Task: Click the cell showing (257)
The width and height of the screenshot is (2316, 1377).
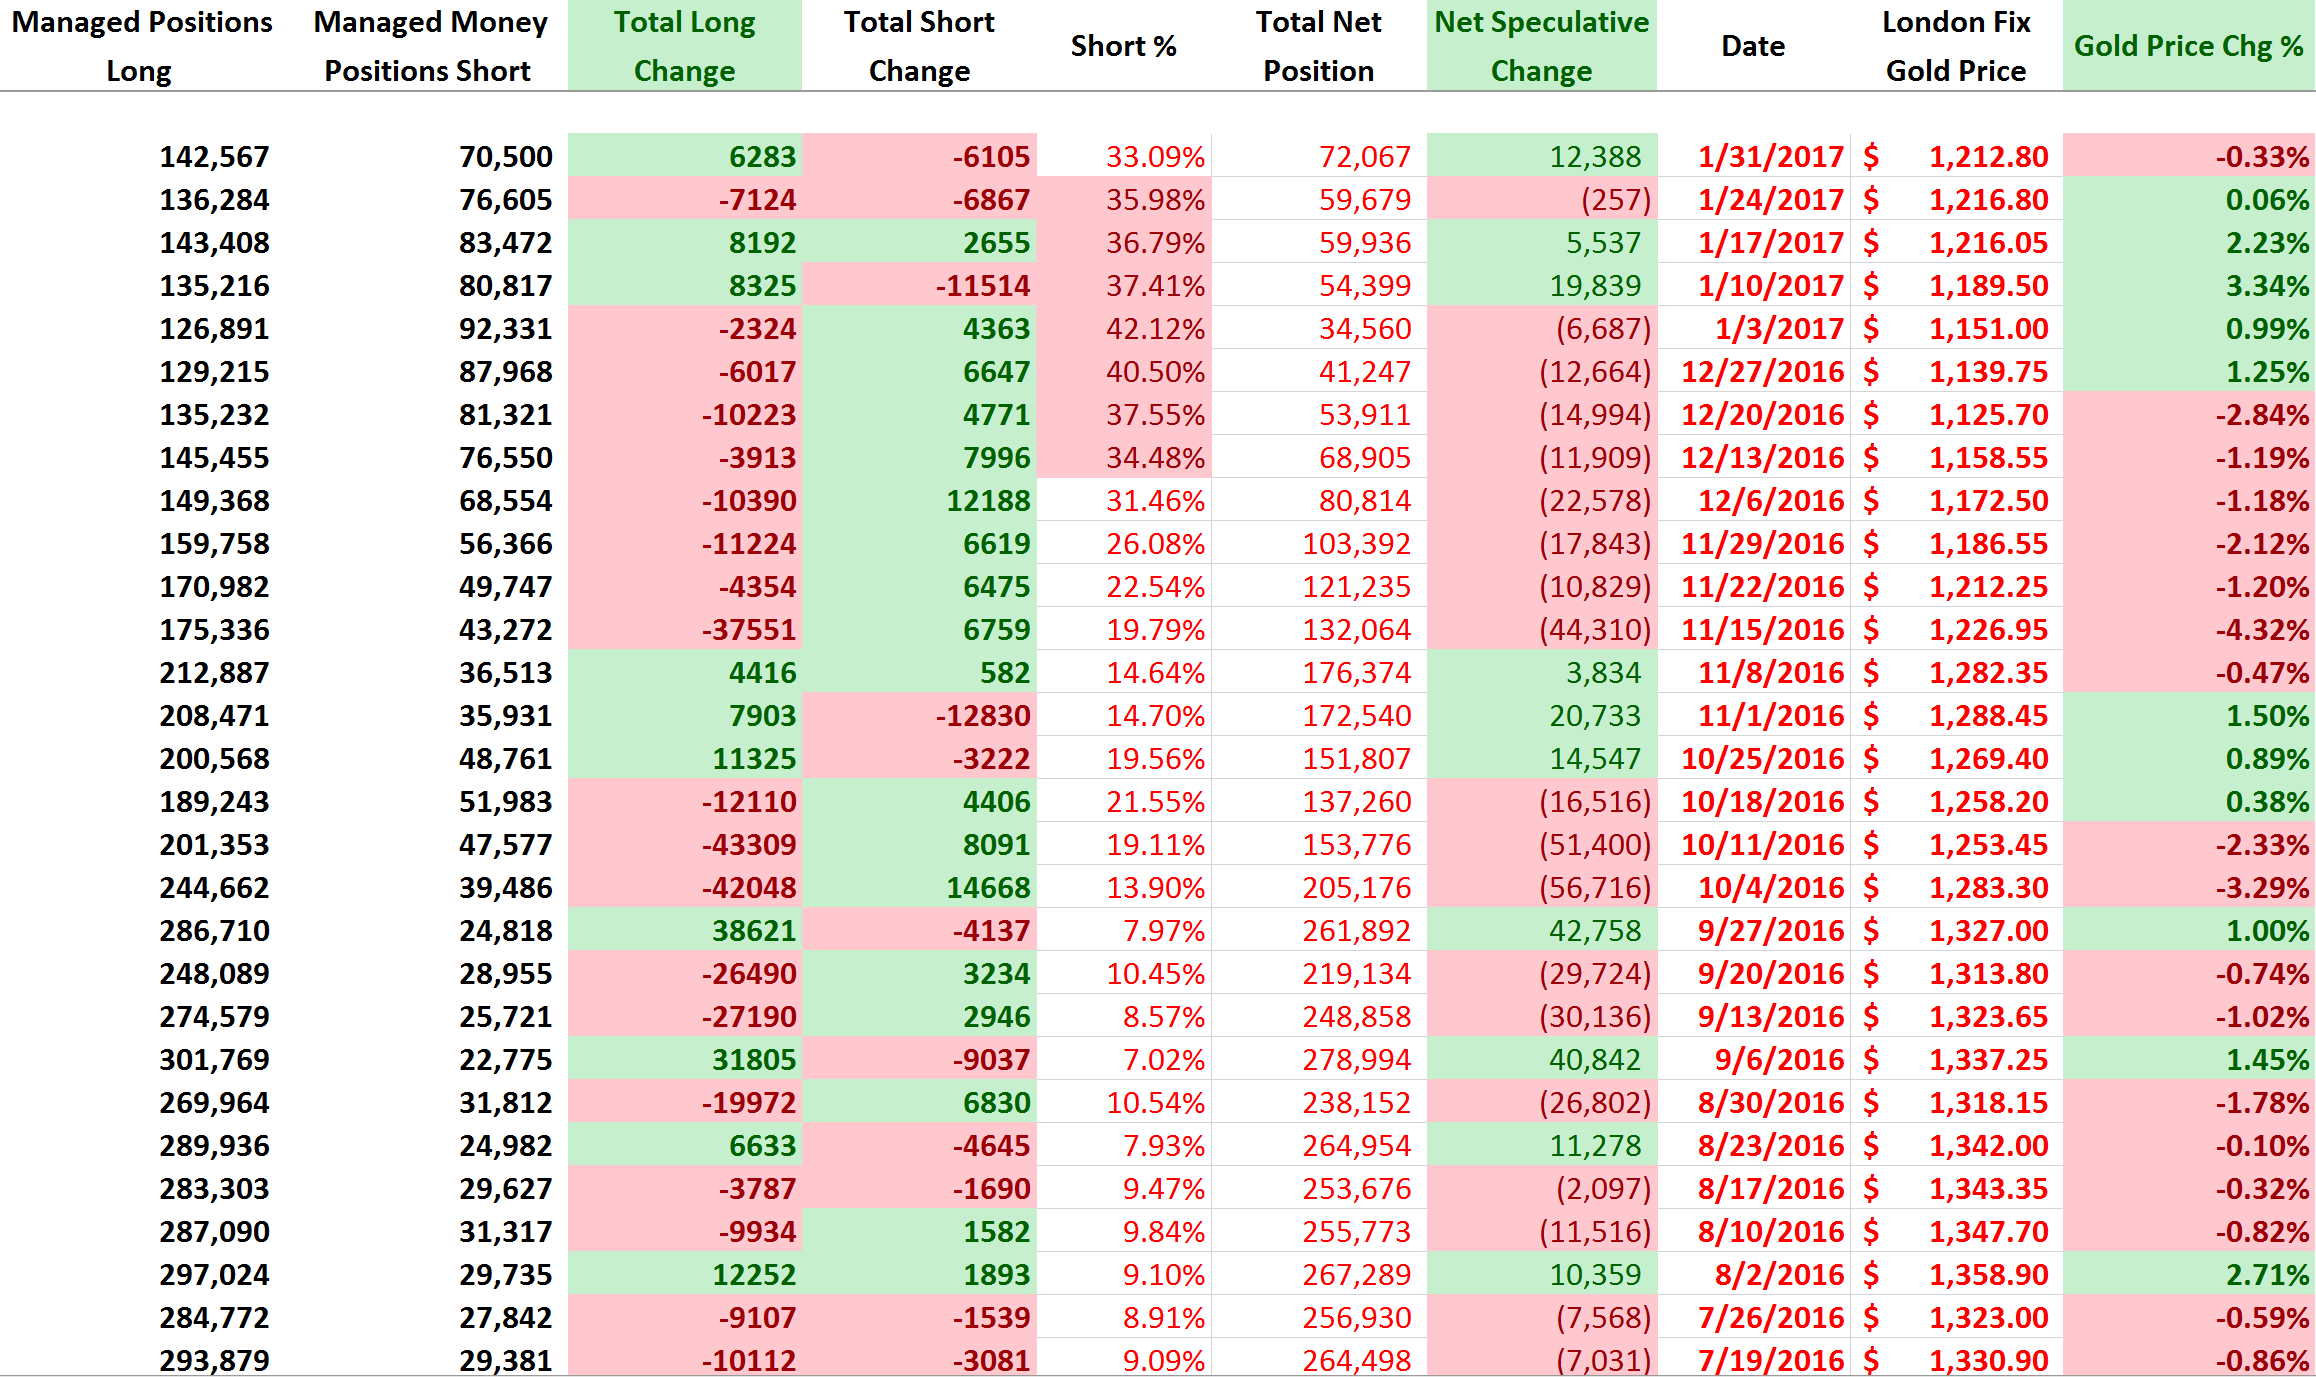Action: 1542,199
